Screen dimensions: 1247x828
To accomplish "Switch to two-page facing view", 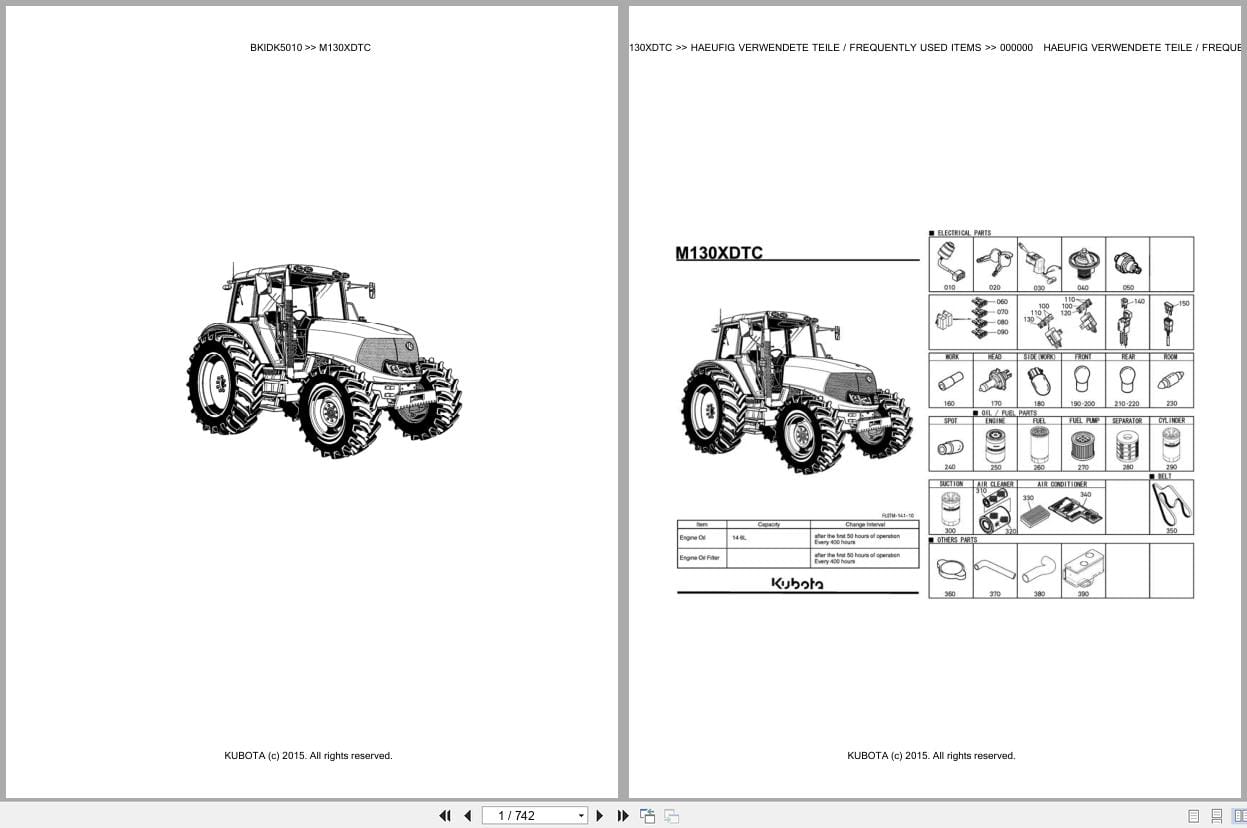I will pos(1238,816).
